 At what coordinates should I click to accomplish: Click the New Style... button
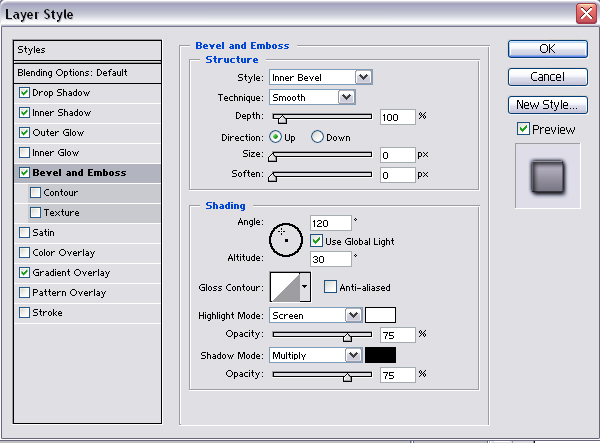545,105
